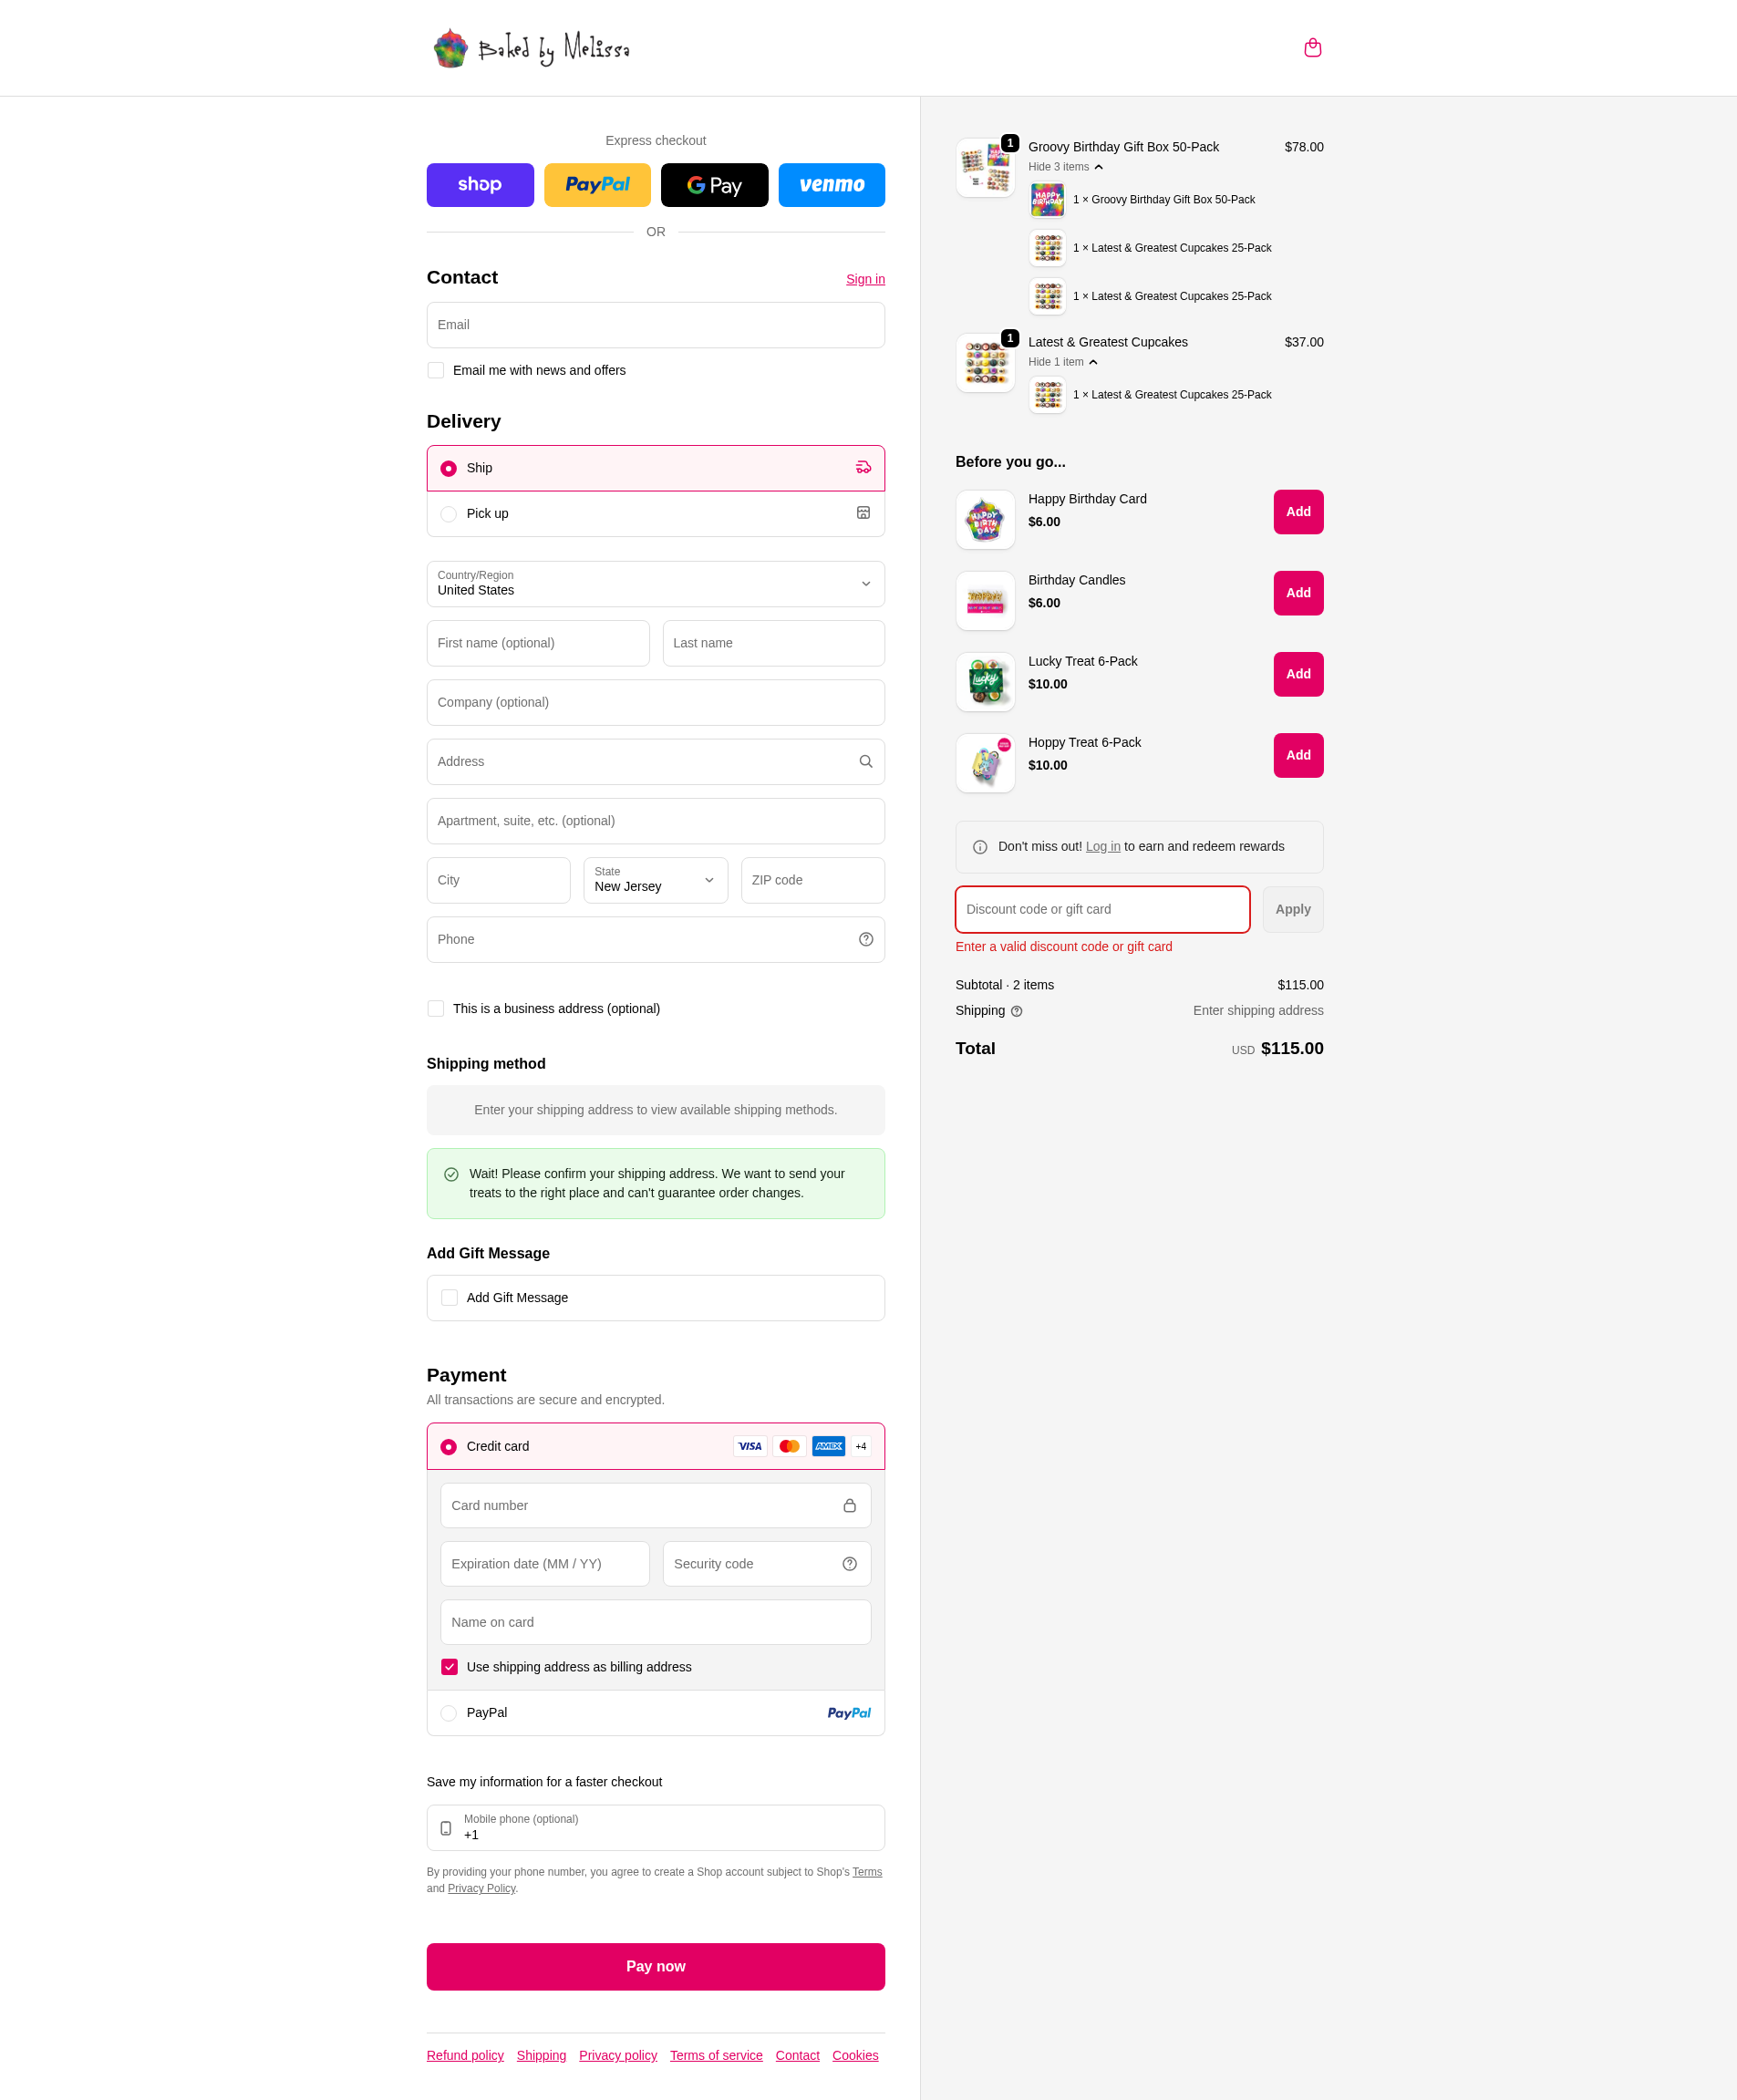The image size is (1737, 2100).
Task: Collapse the Hide 3 items list
Action: (1065, 167)
